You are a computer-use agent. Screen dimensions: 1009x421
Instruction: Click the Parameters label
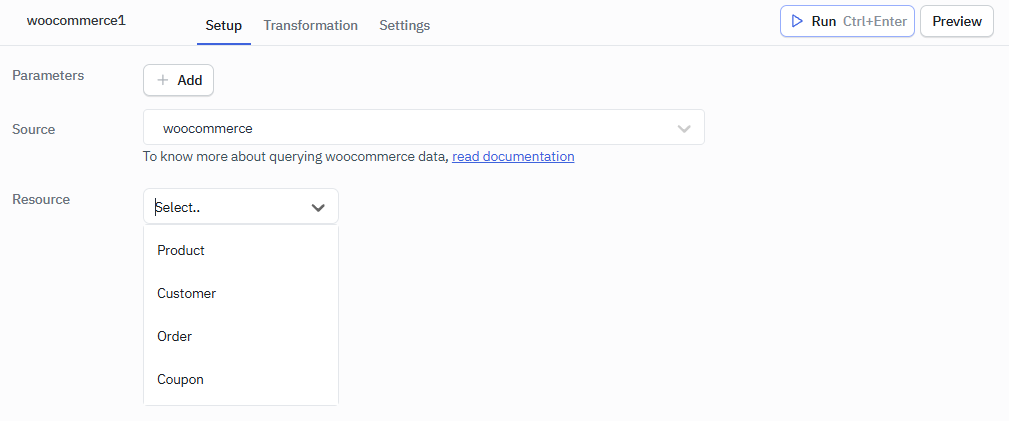pos(48,75)
